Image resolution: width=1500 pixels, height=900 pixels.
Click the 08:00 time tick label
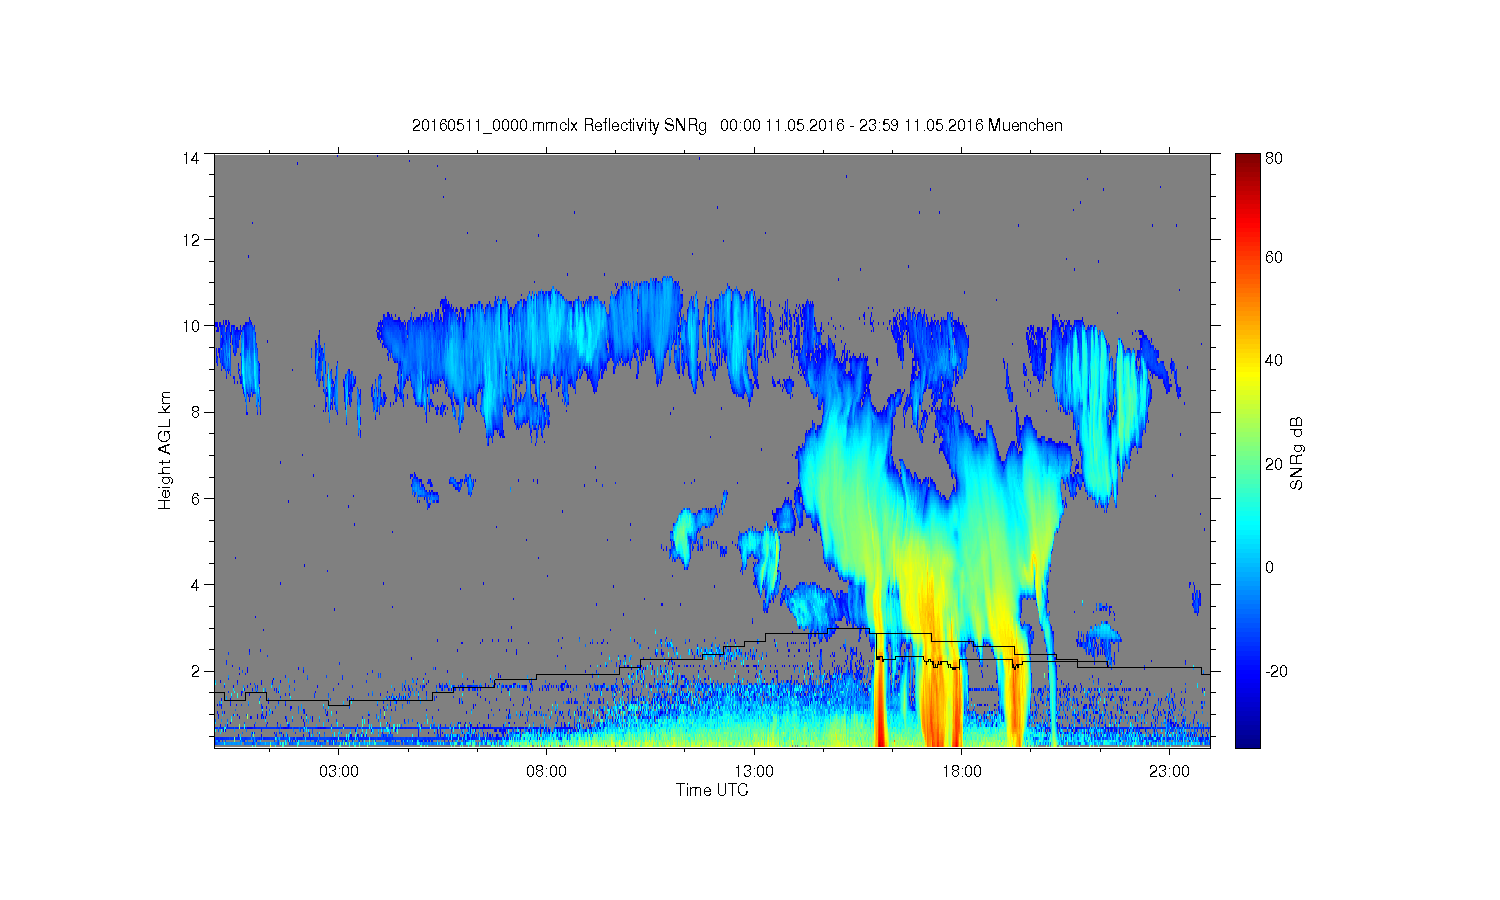click(x=546, y=772)
